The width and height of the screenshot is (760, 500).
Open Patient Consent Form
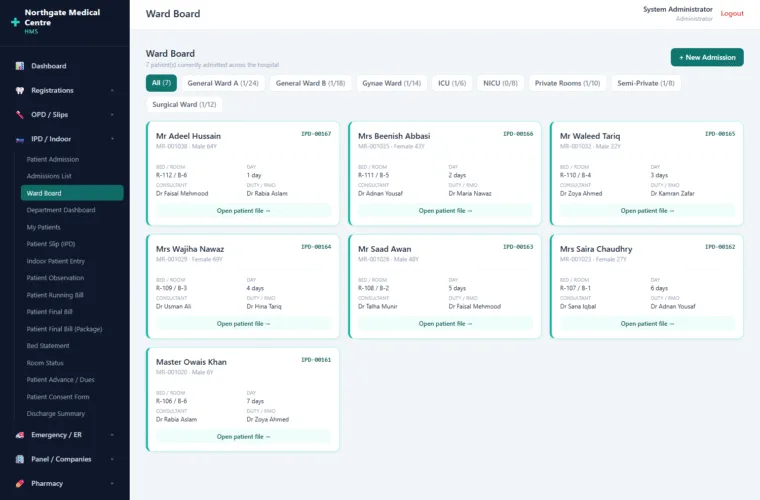[72, 397]
